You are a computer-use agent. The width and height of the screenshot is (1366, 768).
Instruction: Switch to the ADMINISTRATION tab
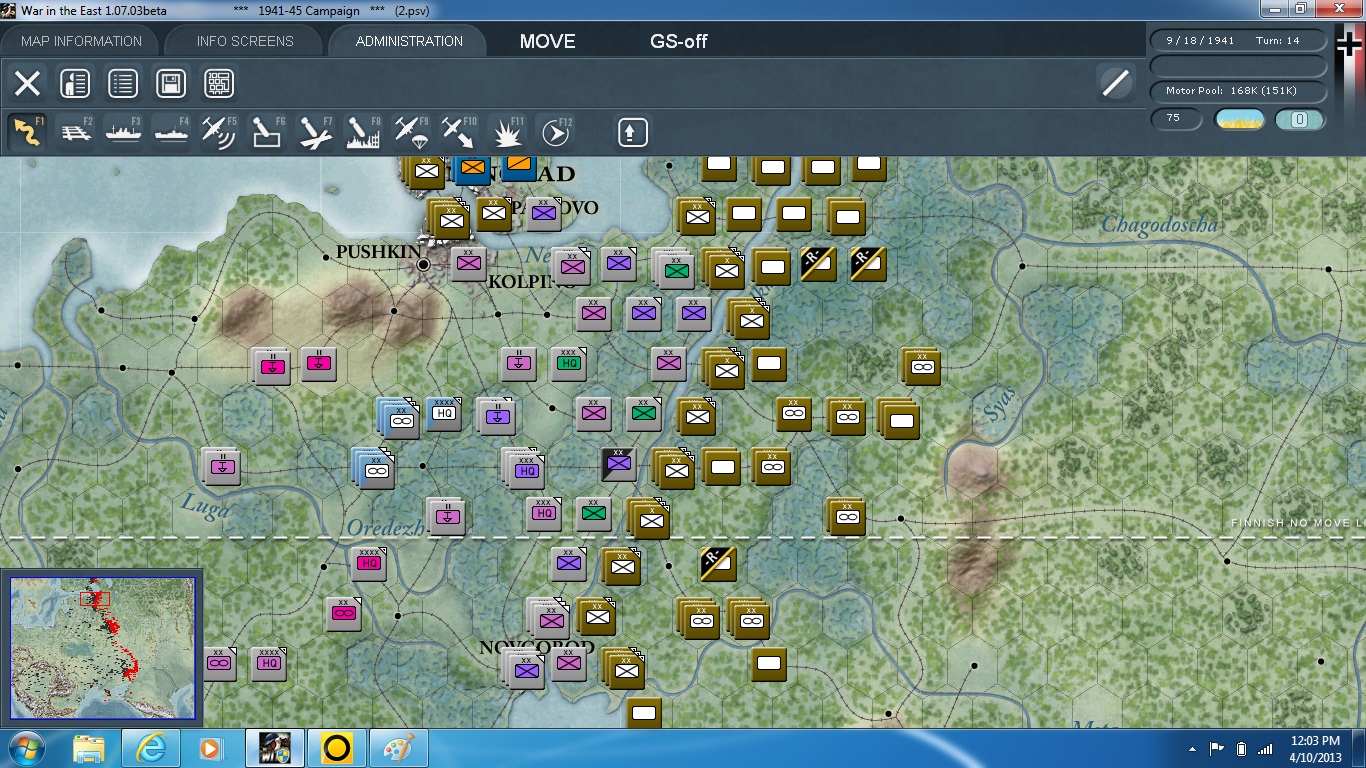[409, 41]
